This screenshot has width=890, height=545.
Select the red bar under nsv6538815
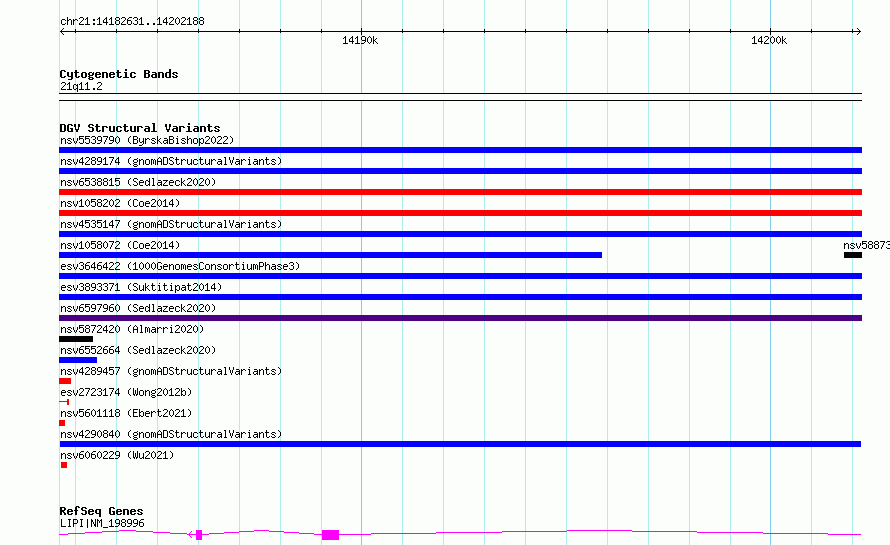[460, 192]
